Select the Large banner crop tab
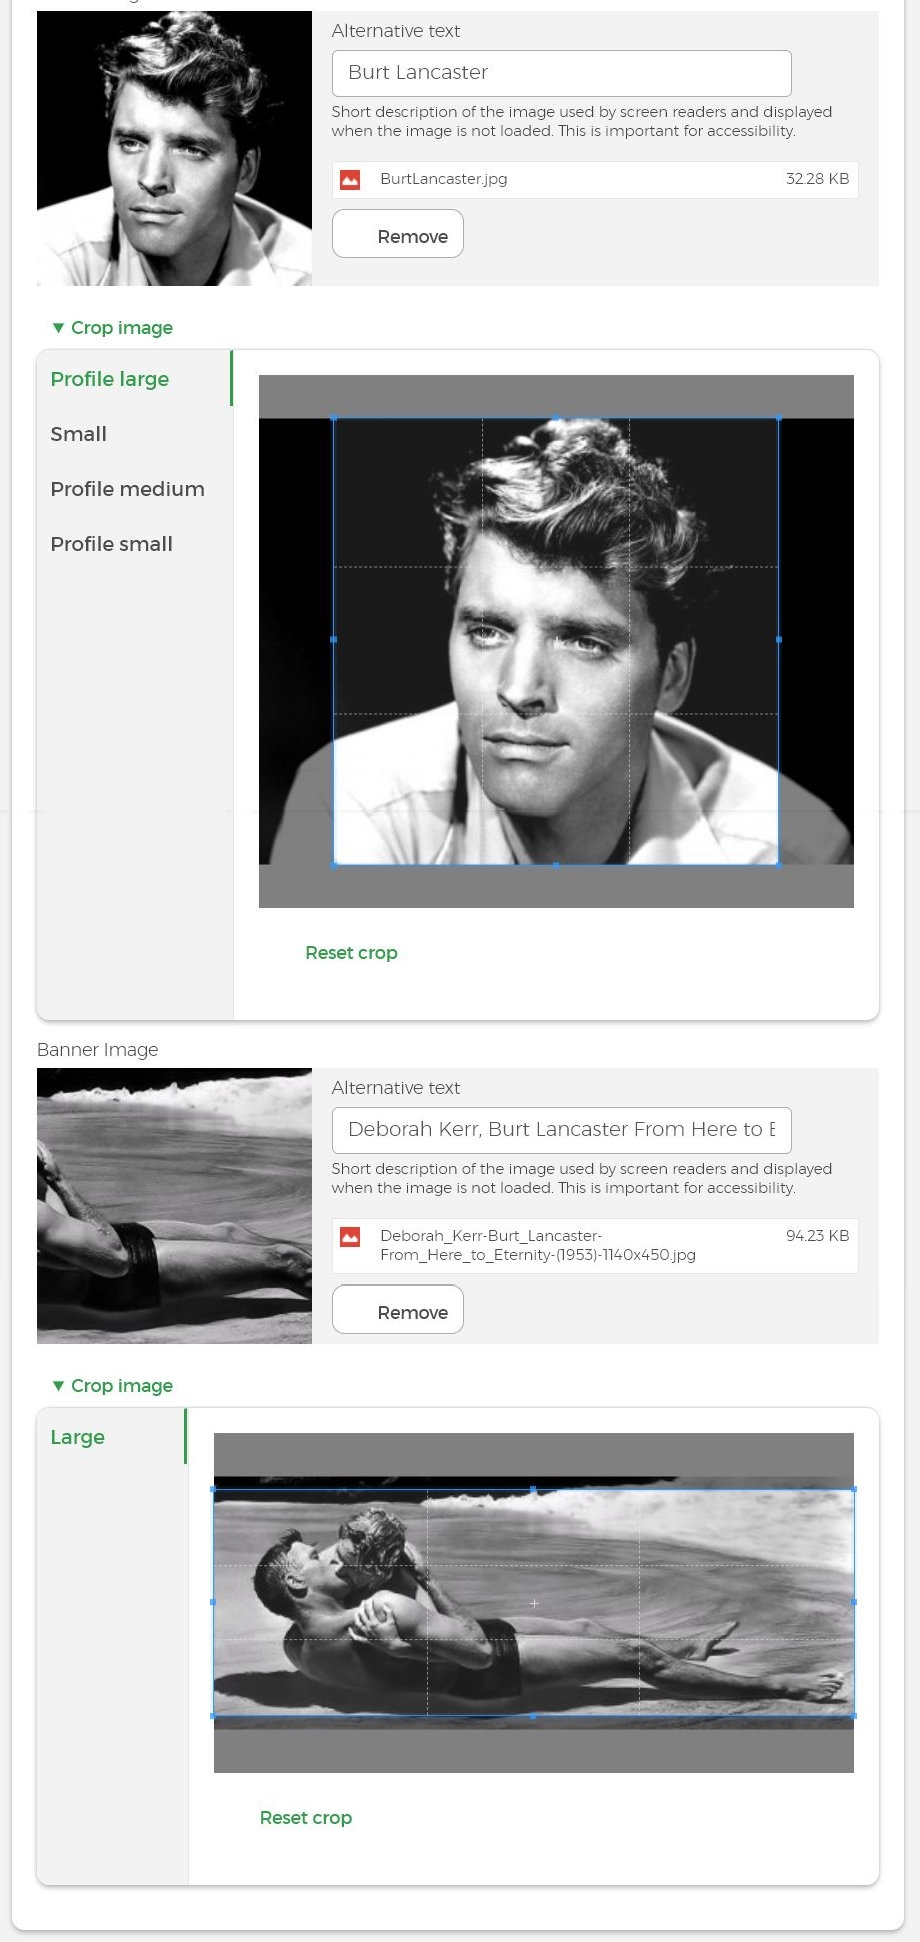This screenshot has width=920, height=1942. 77,1437
